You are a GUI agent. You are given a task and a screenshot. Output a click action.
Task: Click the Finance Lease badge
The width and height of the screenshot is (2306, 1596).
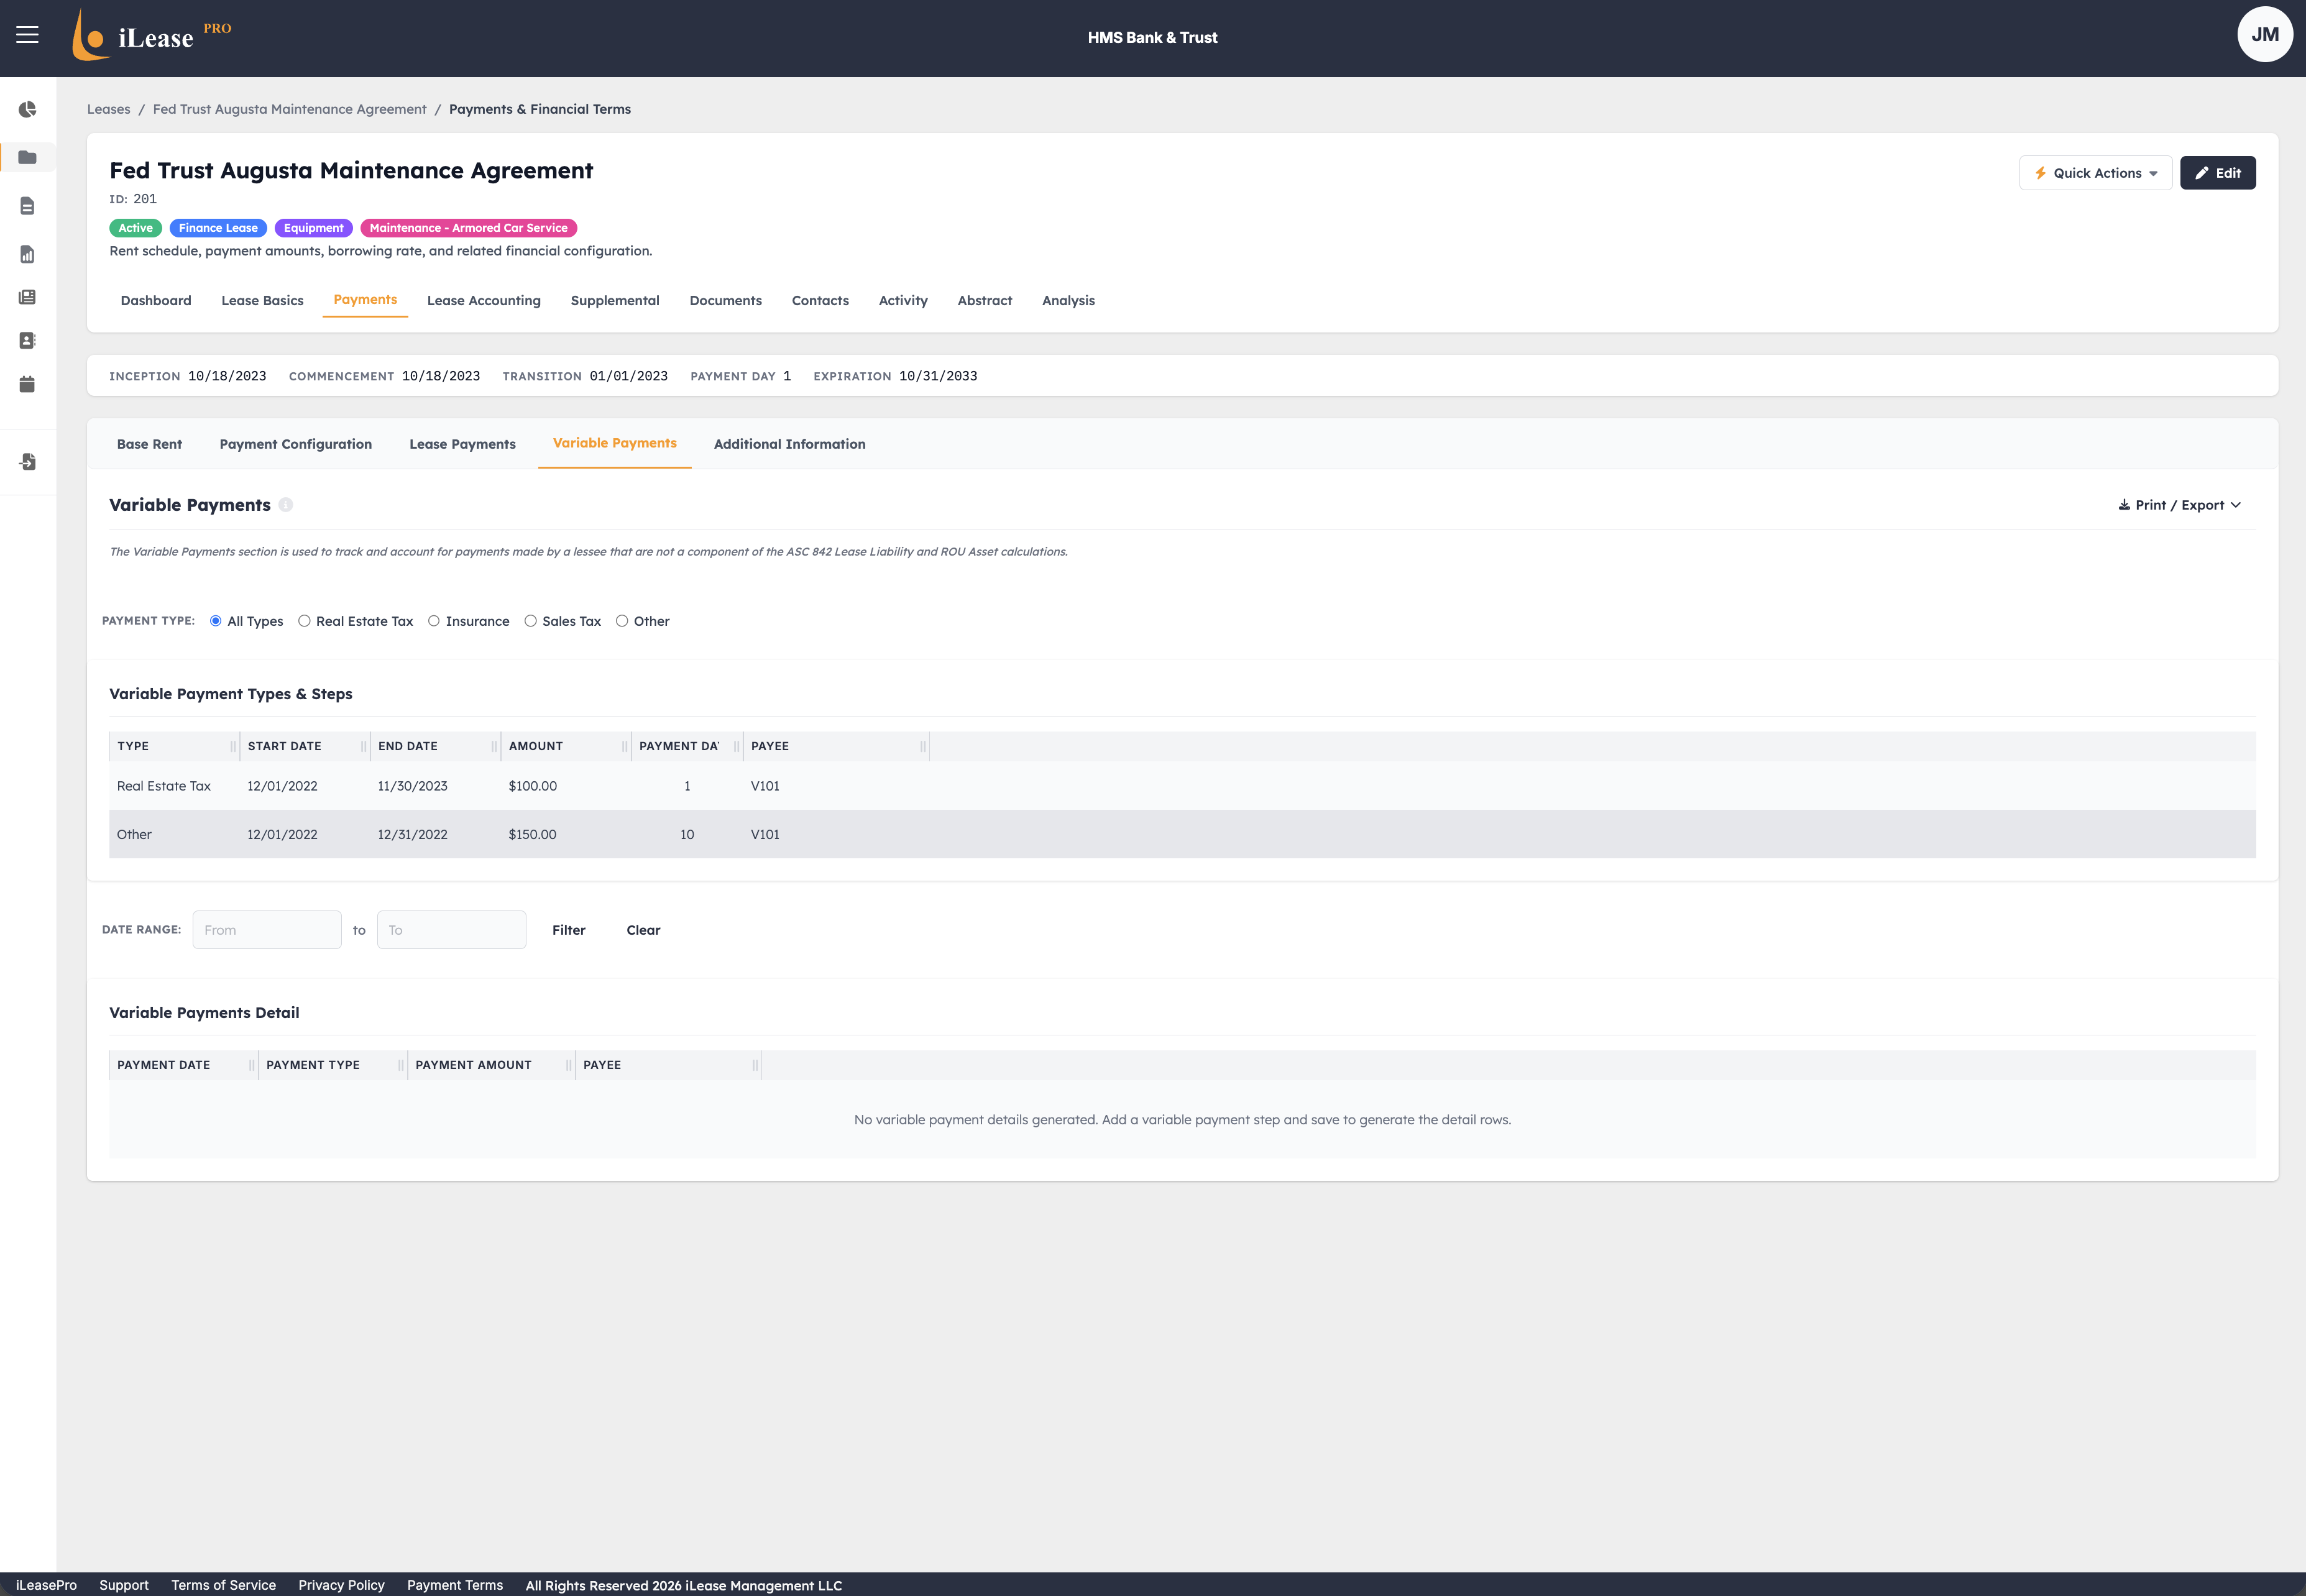click(x=218, y=228)
